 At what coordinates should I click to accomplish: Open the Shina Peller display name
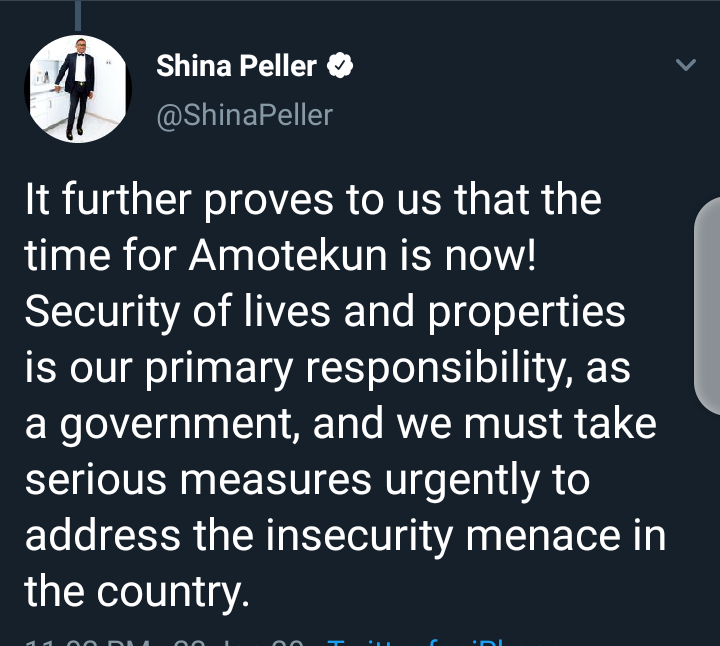(x=236, y=66)
